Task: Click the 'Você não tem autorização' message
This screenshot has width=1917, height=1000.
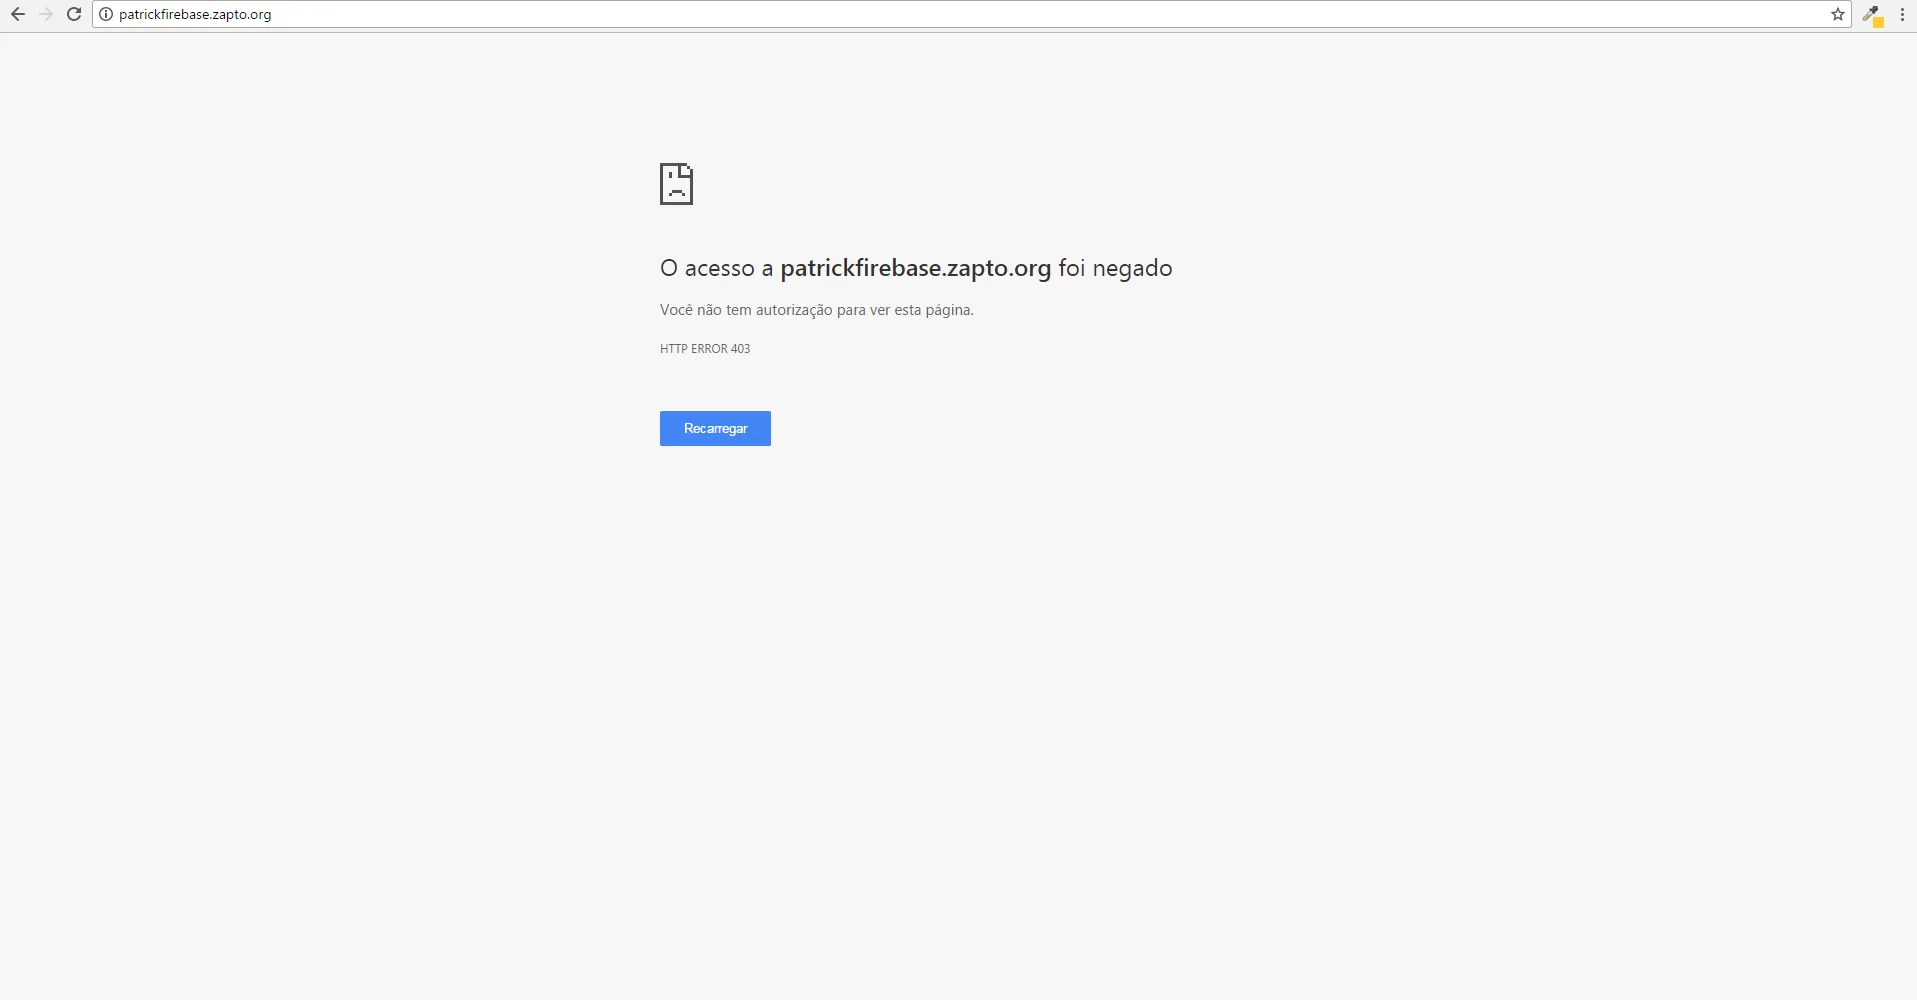Action: (x=816, y=310)
